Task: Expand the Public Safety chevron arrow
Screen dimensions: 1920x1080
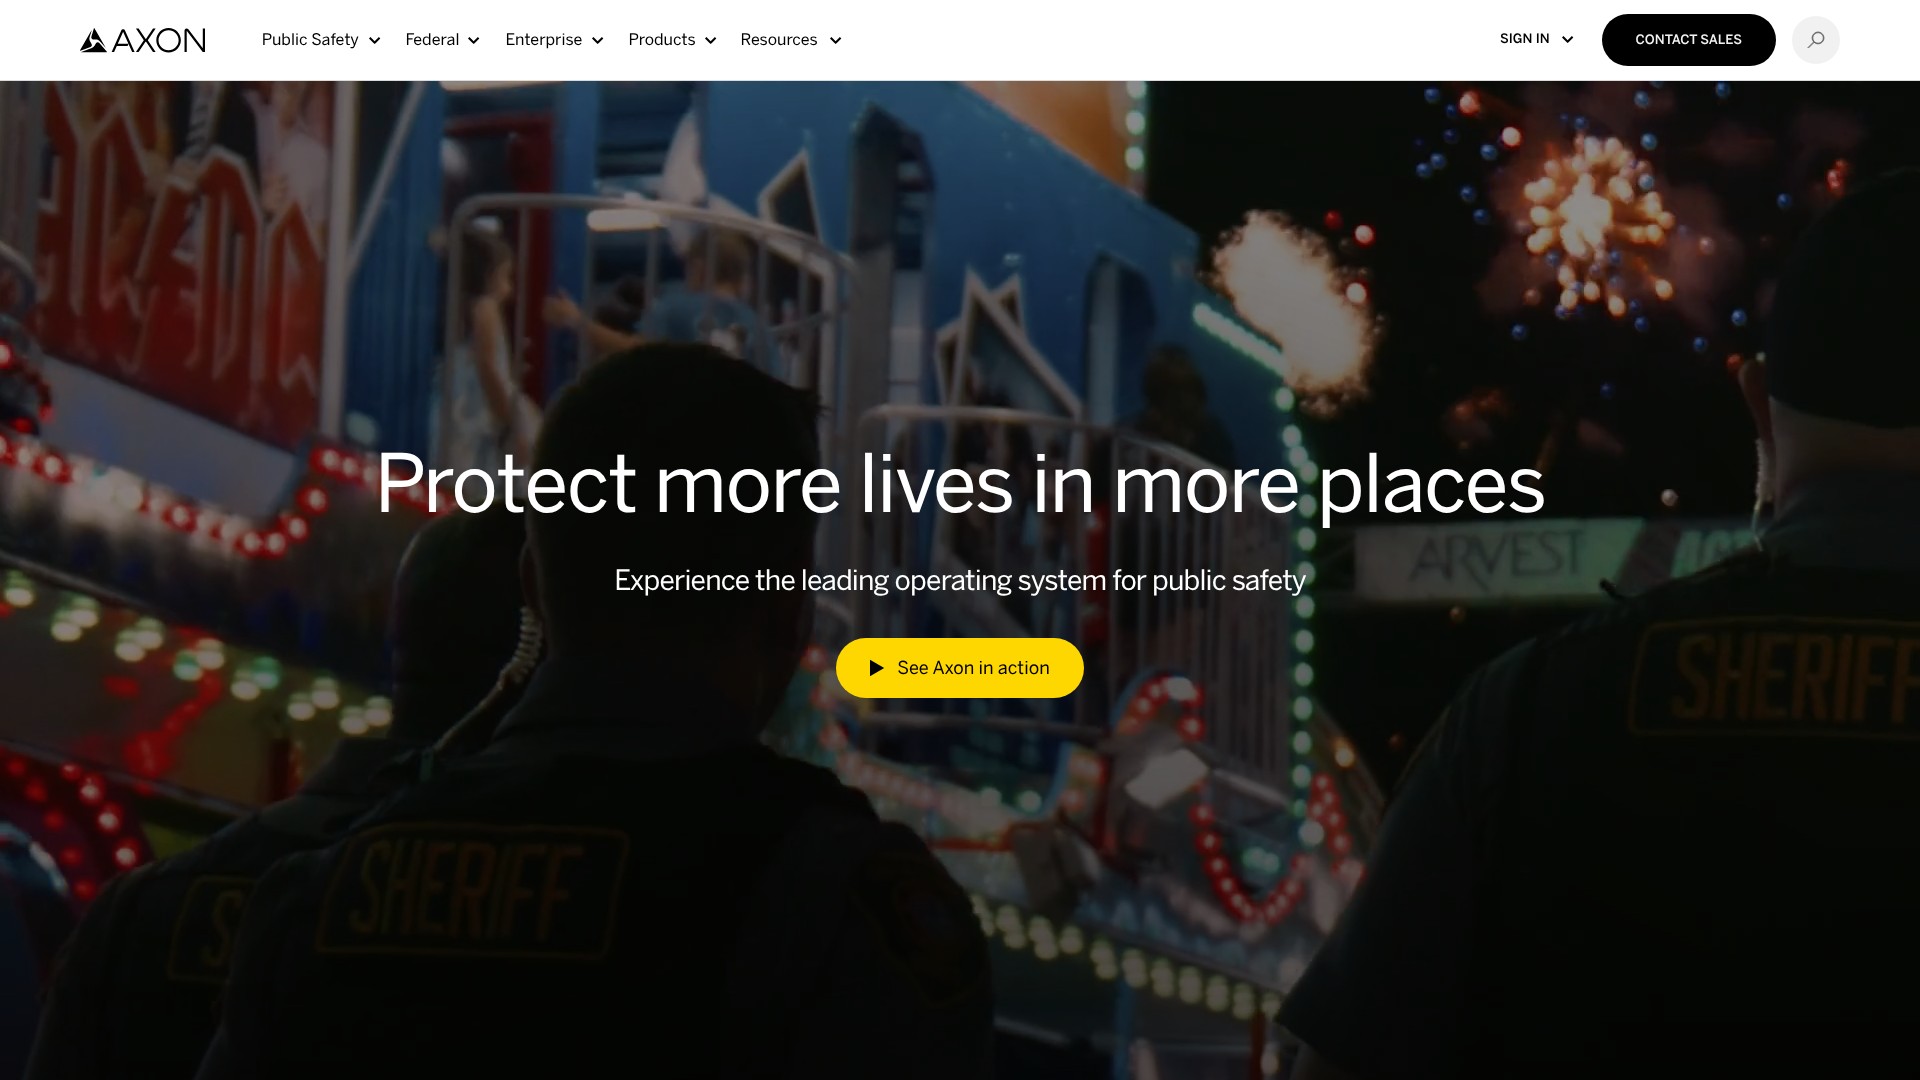Action: point(375,41)
